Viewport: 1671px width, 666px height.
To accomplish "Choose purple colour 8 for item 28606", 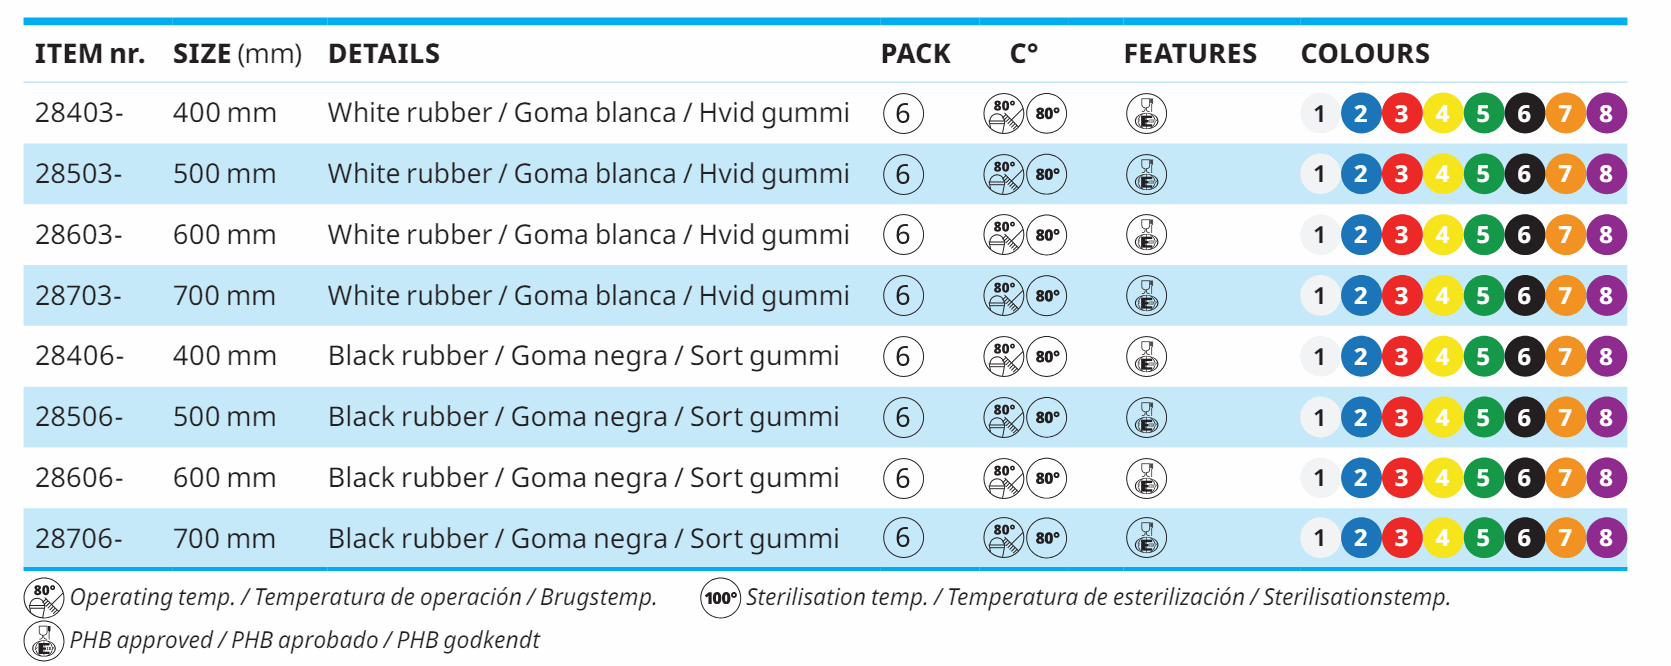I will click(1606, 478).
